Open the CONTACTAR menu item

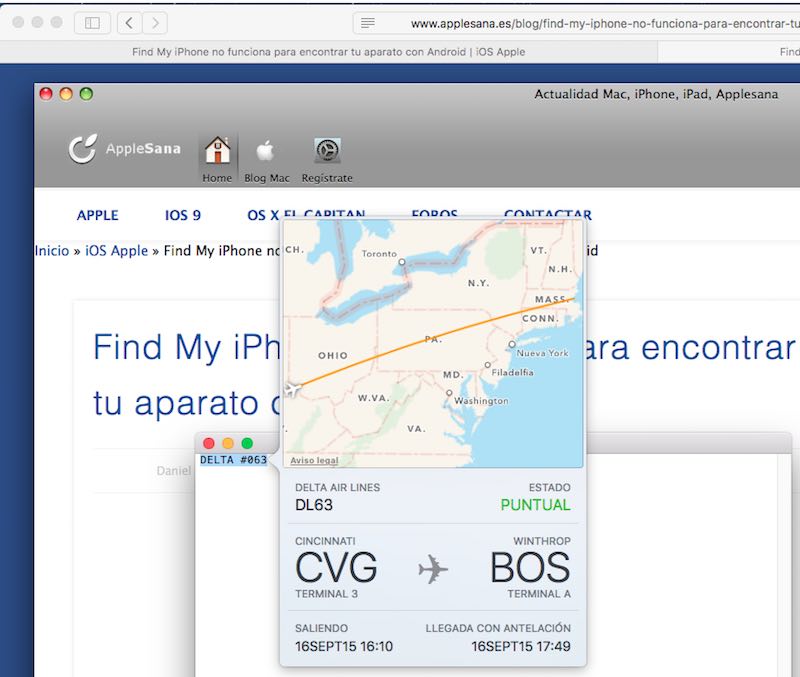[x=547, y=214]
